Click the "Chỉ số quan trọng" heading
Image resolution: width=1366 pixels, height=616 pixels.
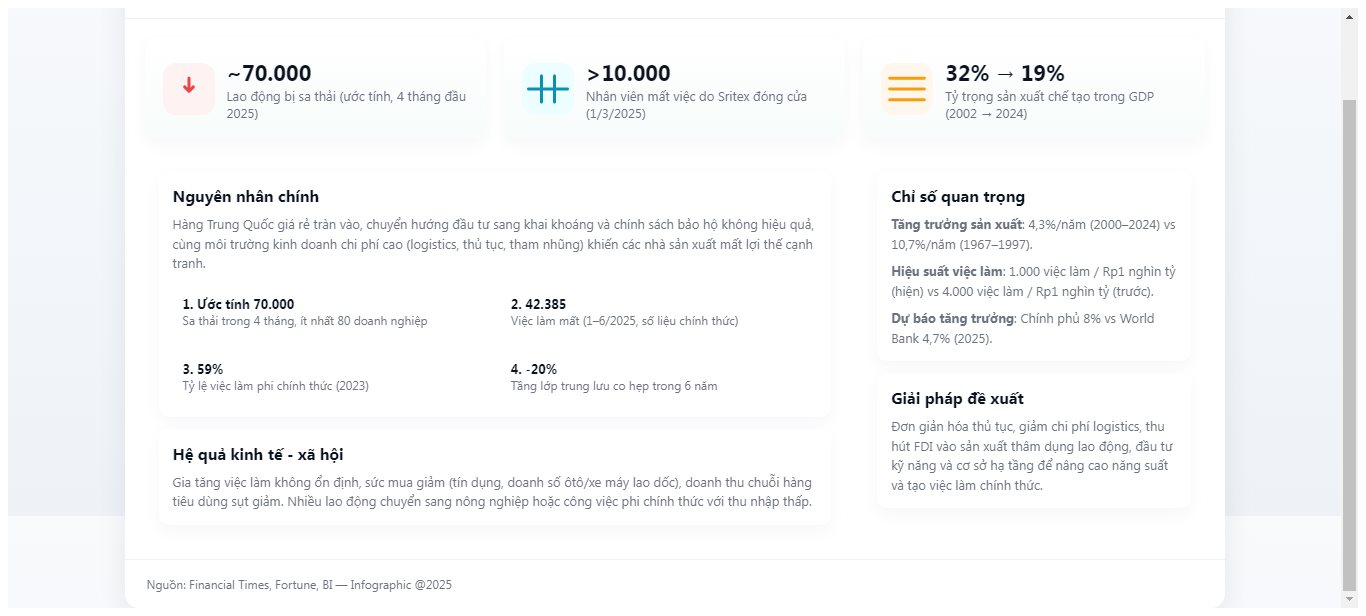tap(957, 197)
